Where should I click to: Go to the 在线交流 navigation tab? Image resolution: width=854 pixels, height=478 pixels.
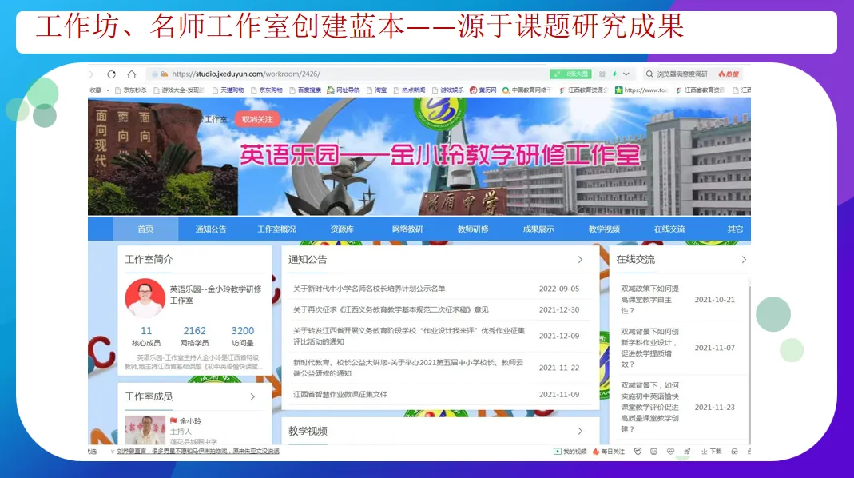coord(670,229)
